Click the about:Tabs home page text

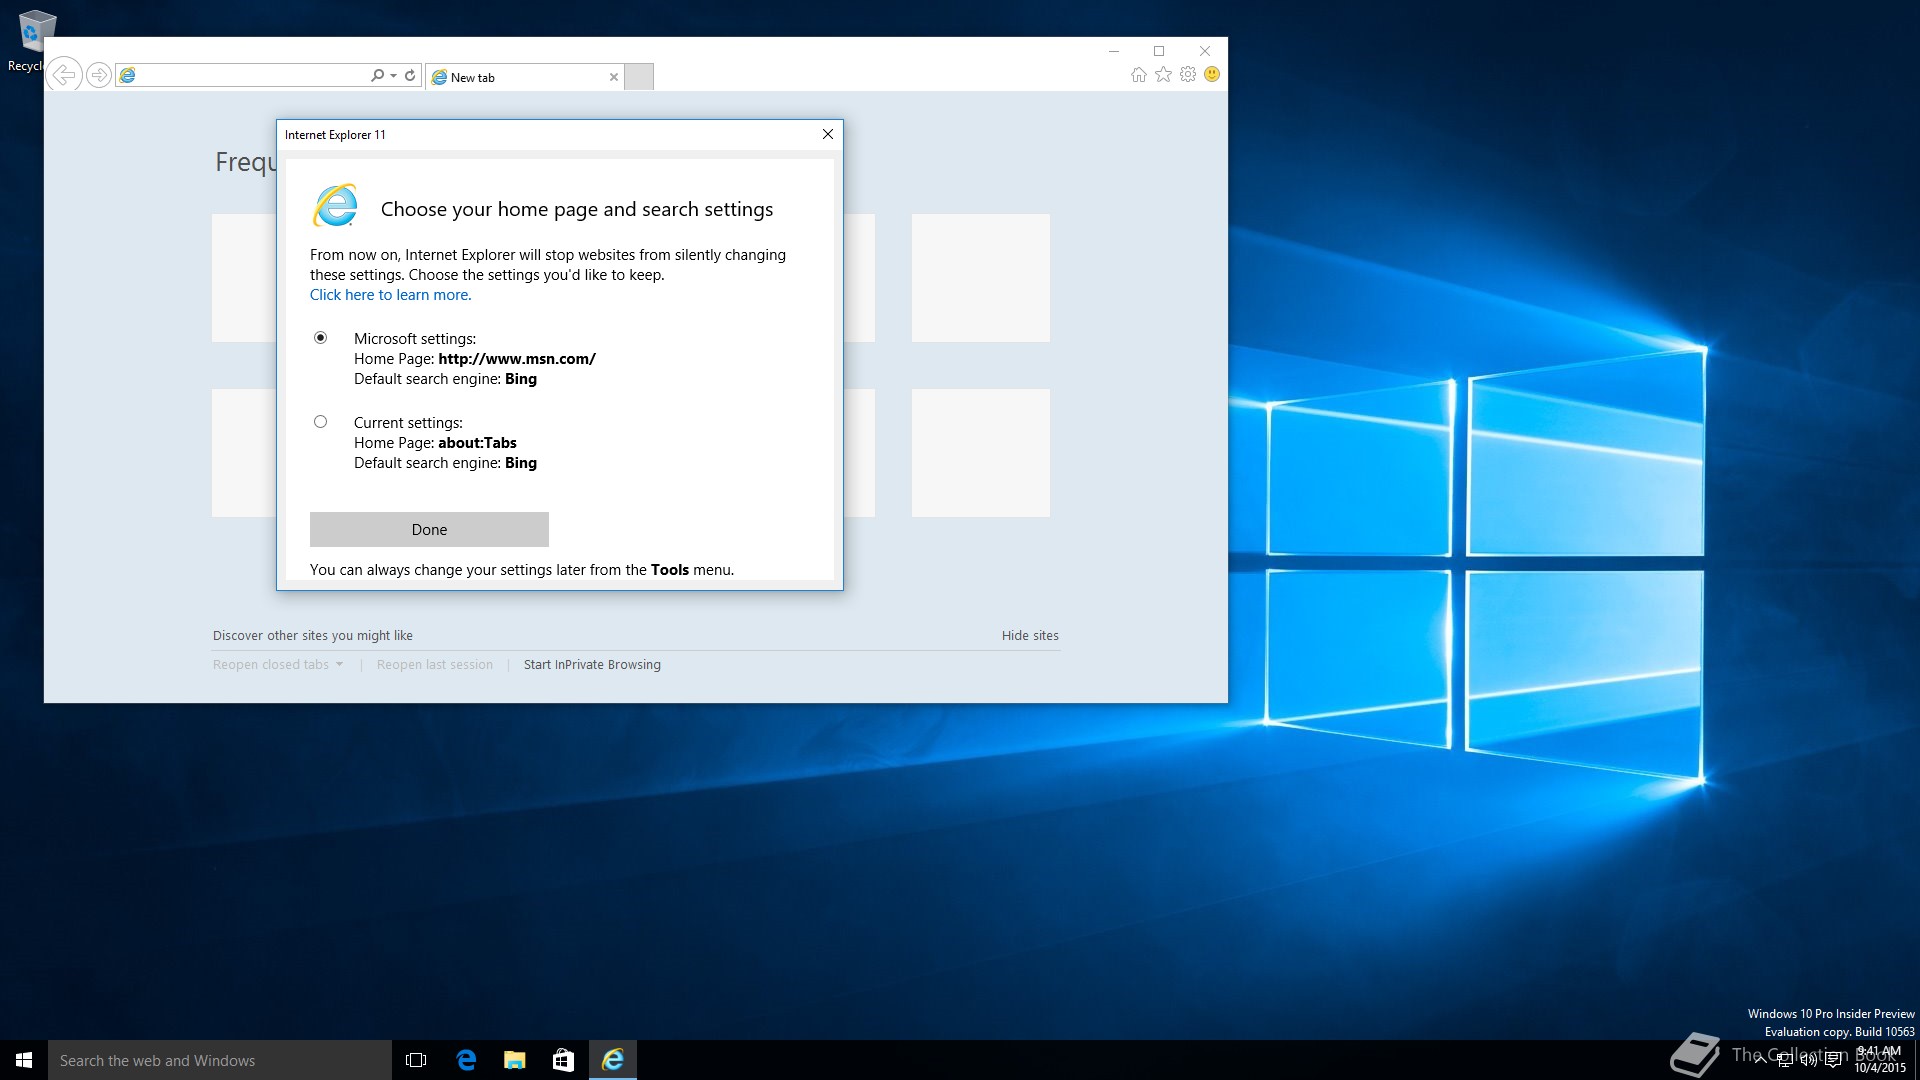477,443
